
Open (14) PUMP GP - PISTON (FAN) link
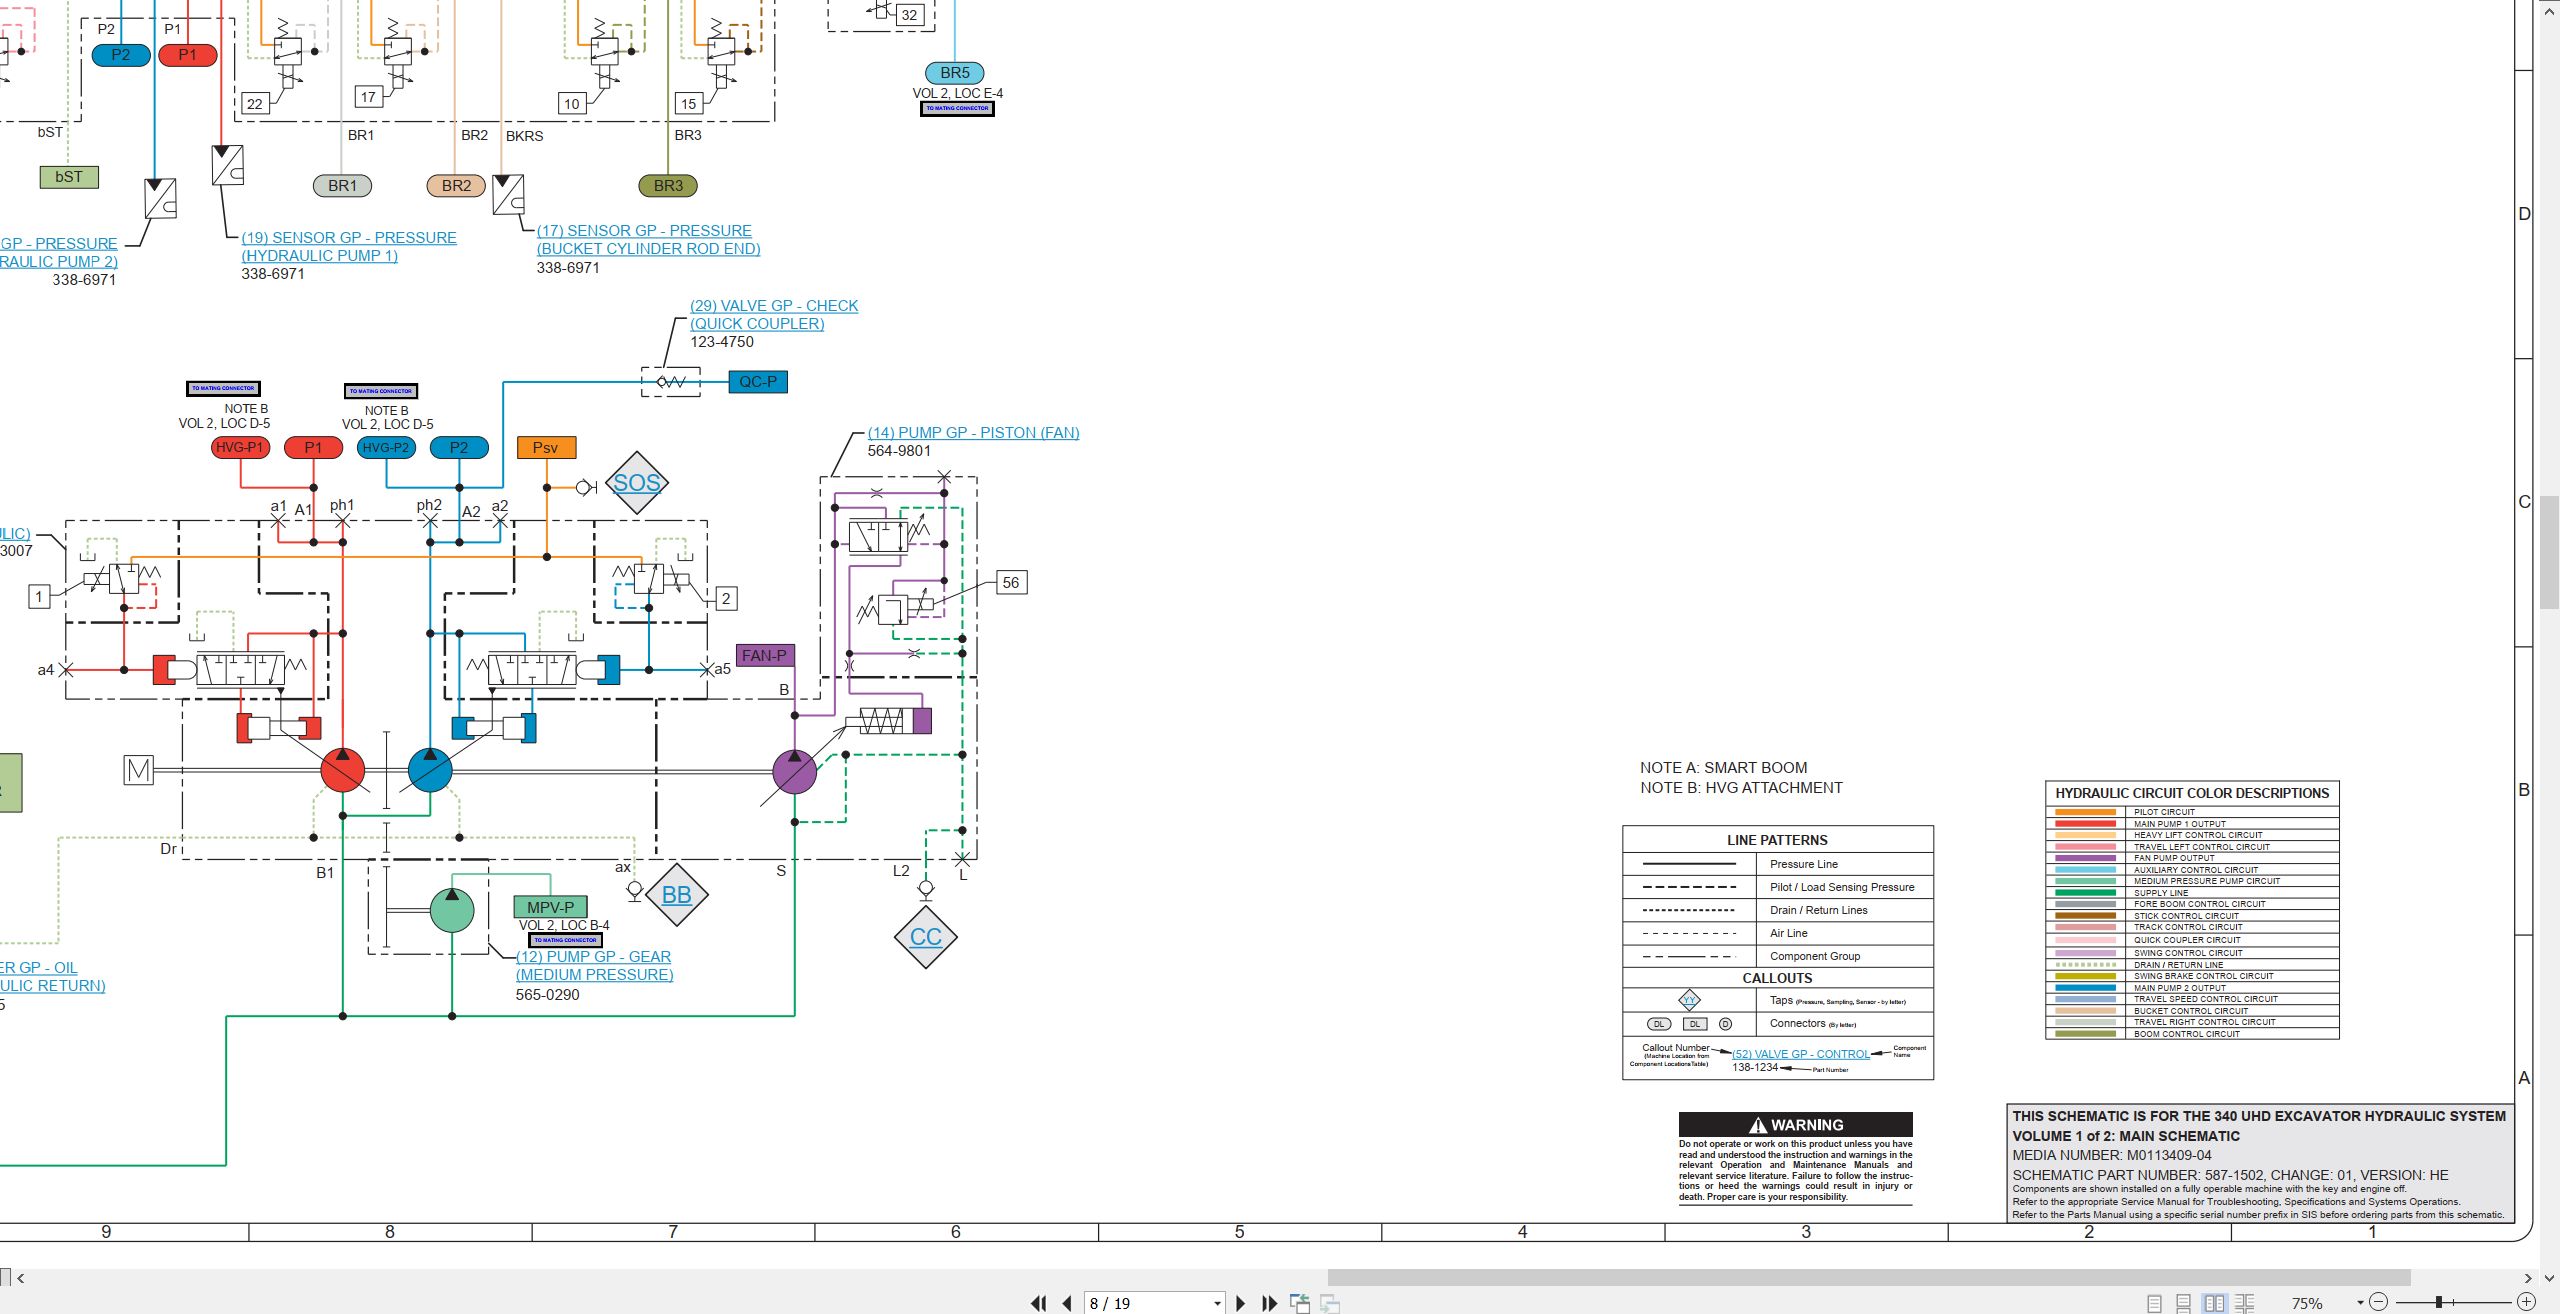pos(974,433)
